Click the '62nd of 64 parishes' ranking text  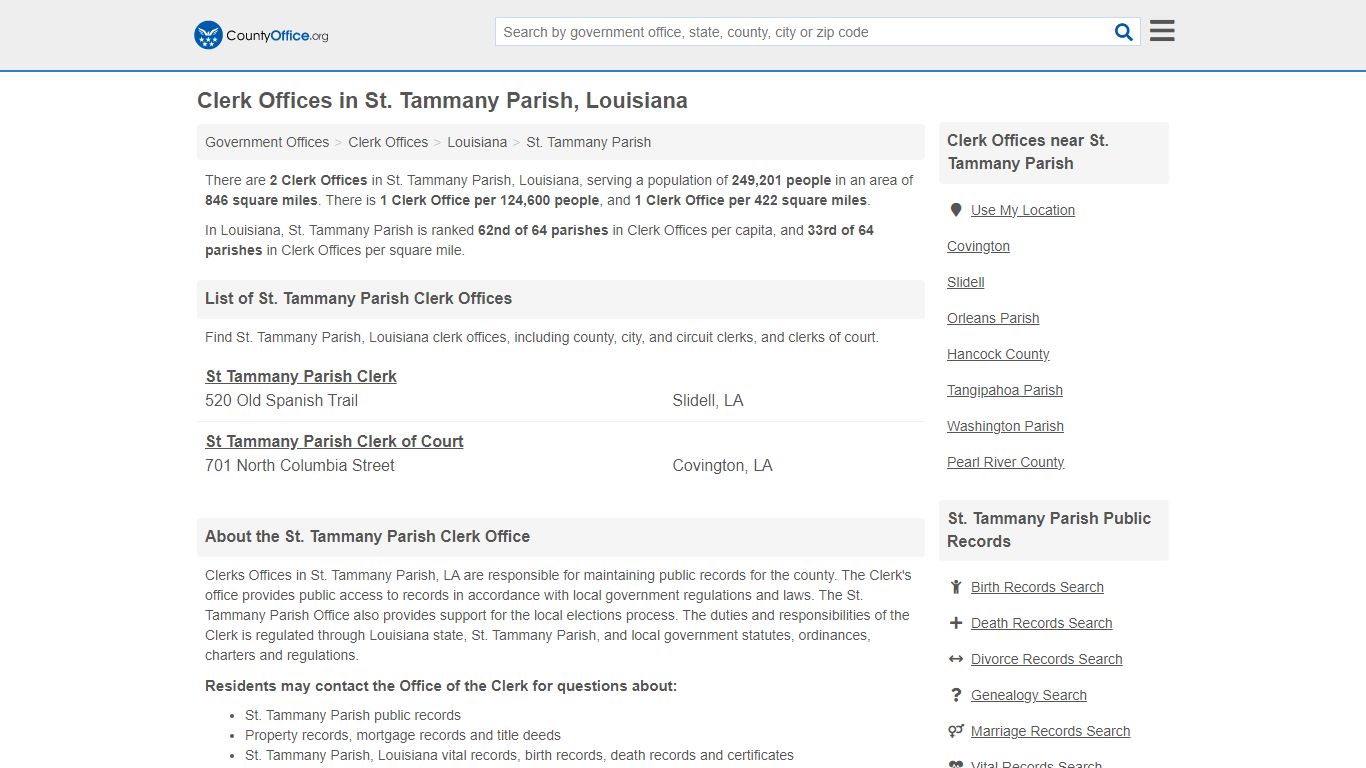click(543, 230)
